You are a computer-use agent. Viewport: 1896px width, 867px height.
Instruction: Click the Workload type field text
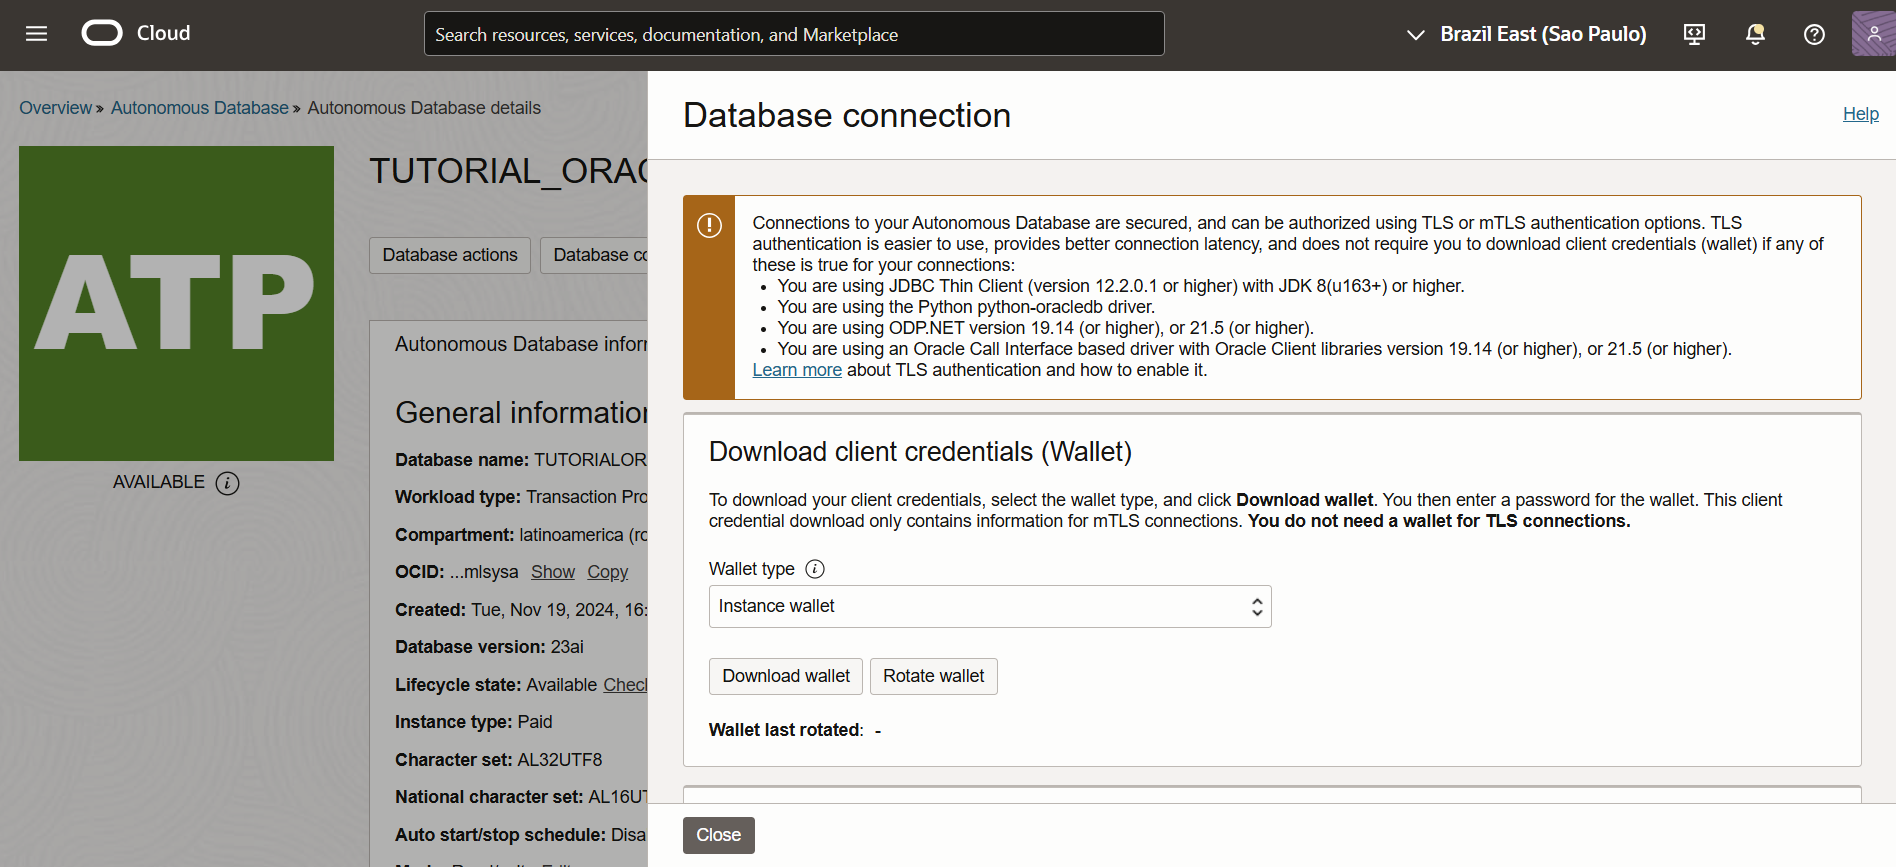(521, 497)
